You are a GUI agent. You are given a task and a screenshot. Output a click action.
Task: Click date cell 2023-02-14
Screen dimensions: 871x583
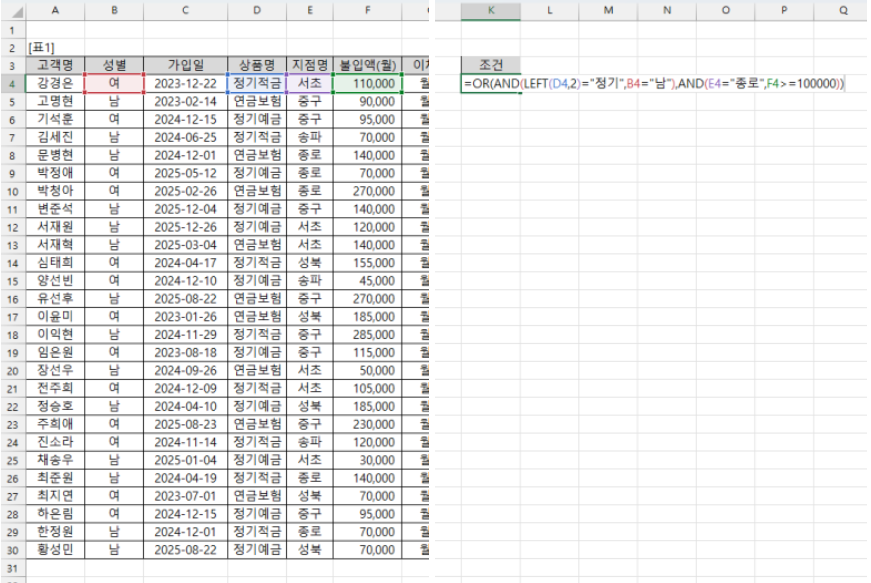point(185,102)
